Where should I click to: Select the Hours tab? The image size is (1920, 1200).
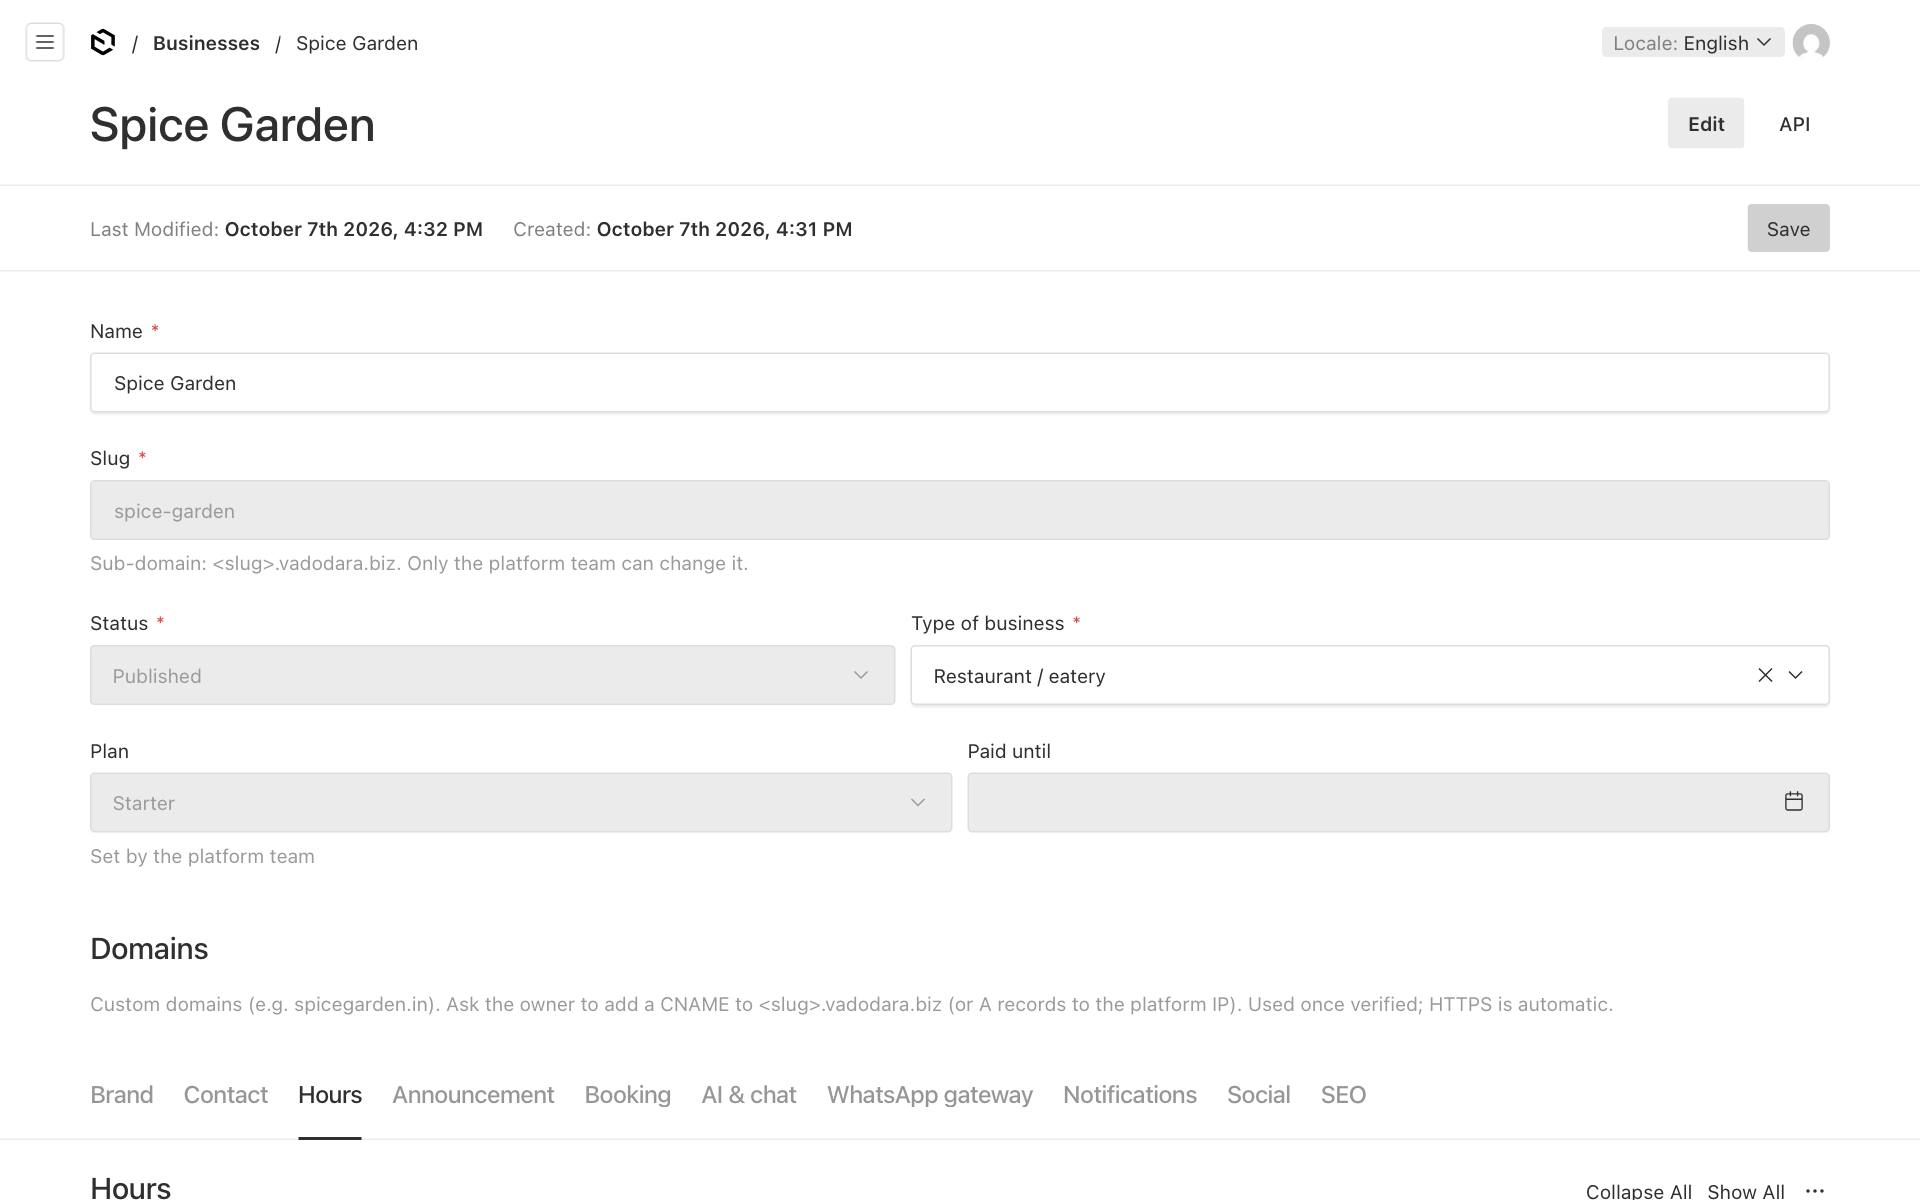point(330,1095)
